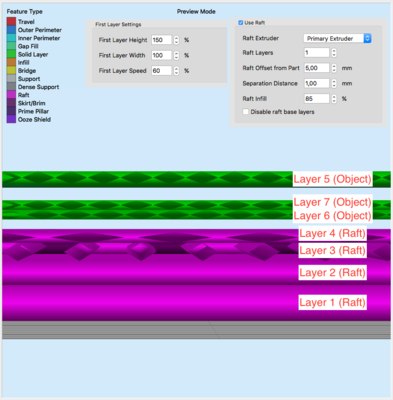Image resolution: width=393 pixels, height=400 pixels.
Task: Click the Skirt/Brim legend label
Action: tap(32, 103)
